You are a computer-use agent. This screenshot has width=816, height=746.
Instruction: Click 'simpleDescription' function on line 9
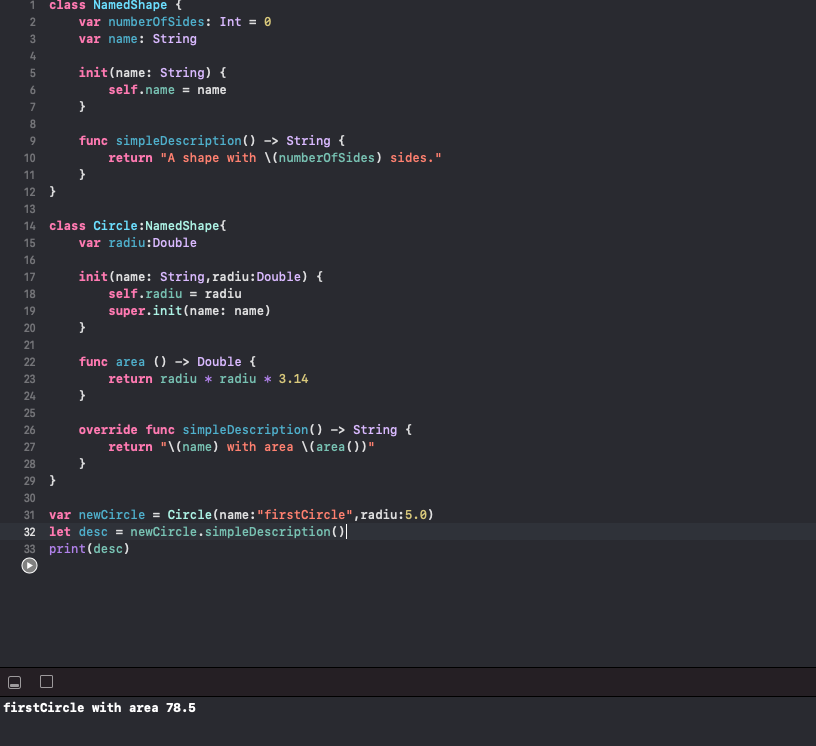(178, 141)
